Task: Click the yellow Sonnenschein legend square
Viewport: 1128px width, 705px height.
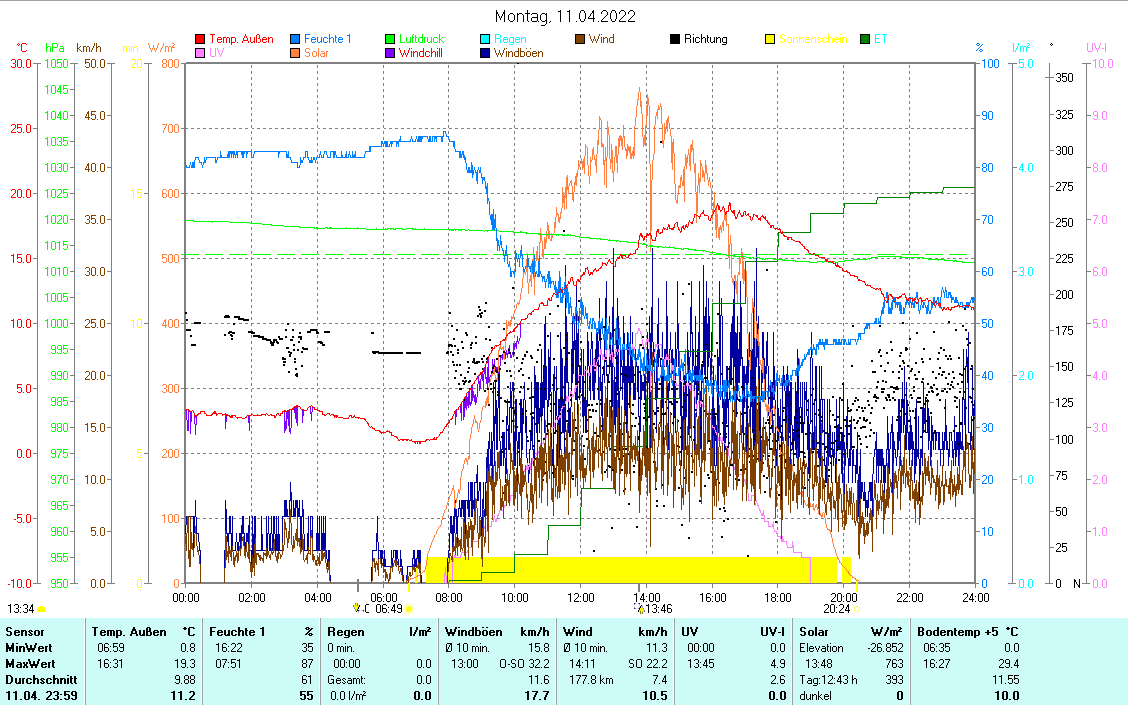Action: click(770, 40)
